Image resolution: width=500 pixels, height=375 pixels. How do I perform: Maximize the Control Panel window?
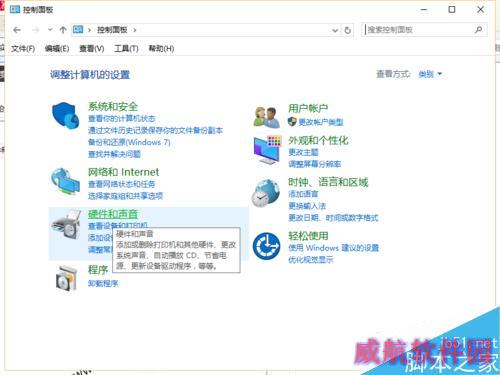coord(452,9)
